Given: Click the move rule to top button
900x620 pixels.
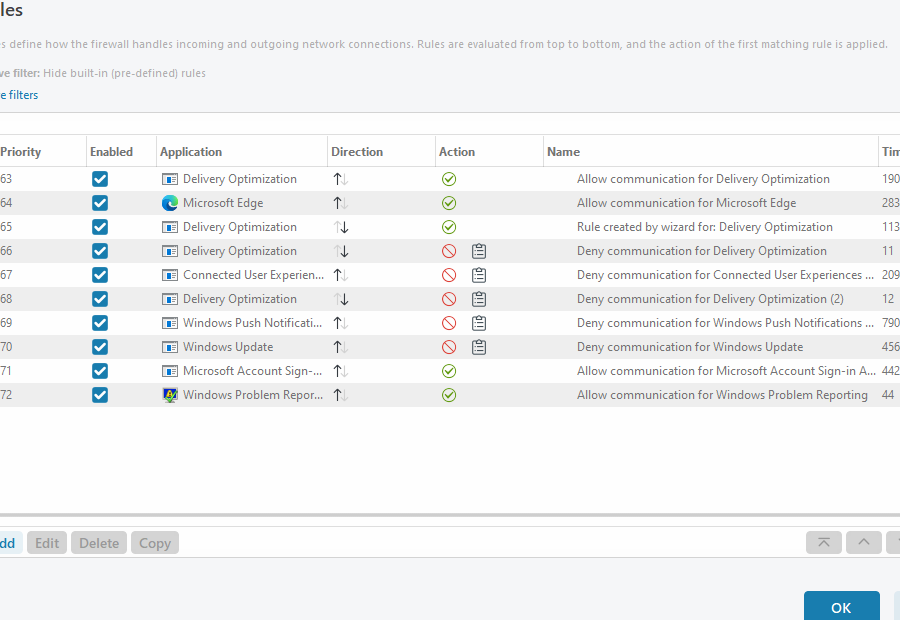Looking at the screenshot, I should [824, 542].
